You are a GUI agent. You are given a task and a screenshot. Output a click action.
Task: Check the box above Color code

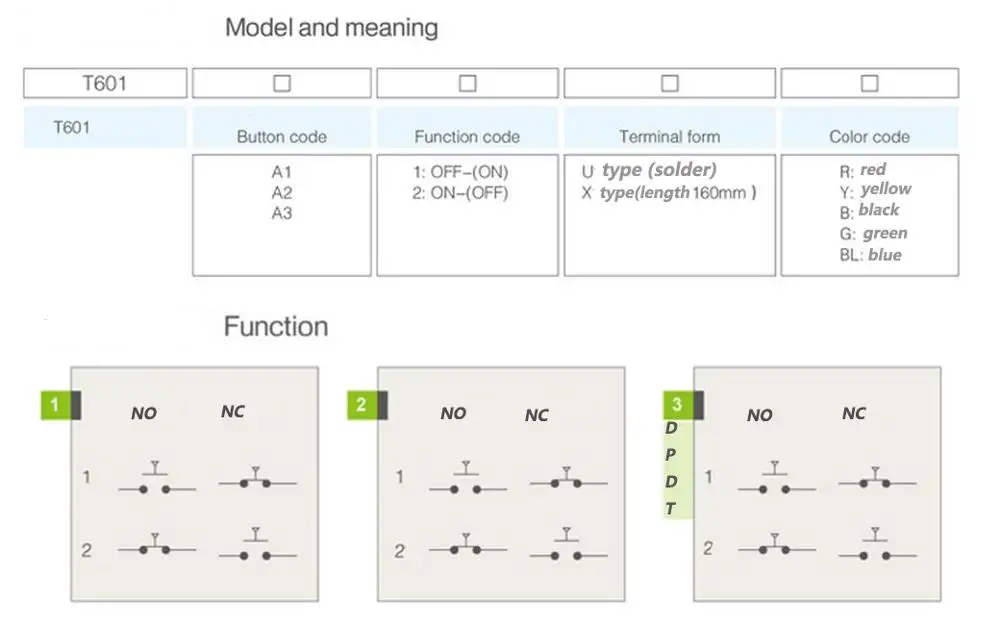point(869,83)
